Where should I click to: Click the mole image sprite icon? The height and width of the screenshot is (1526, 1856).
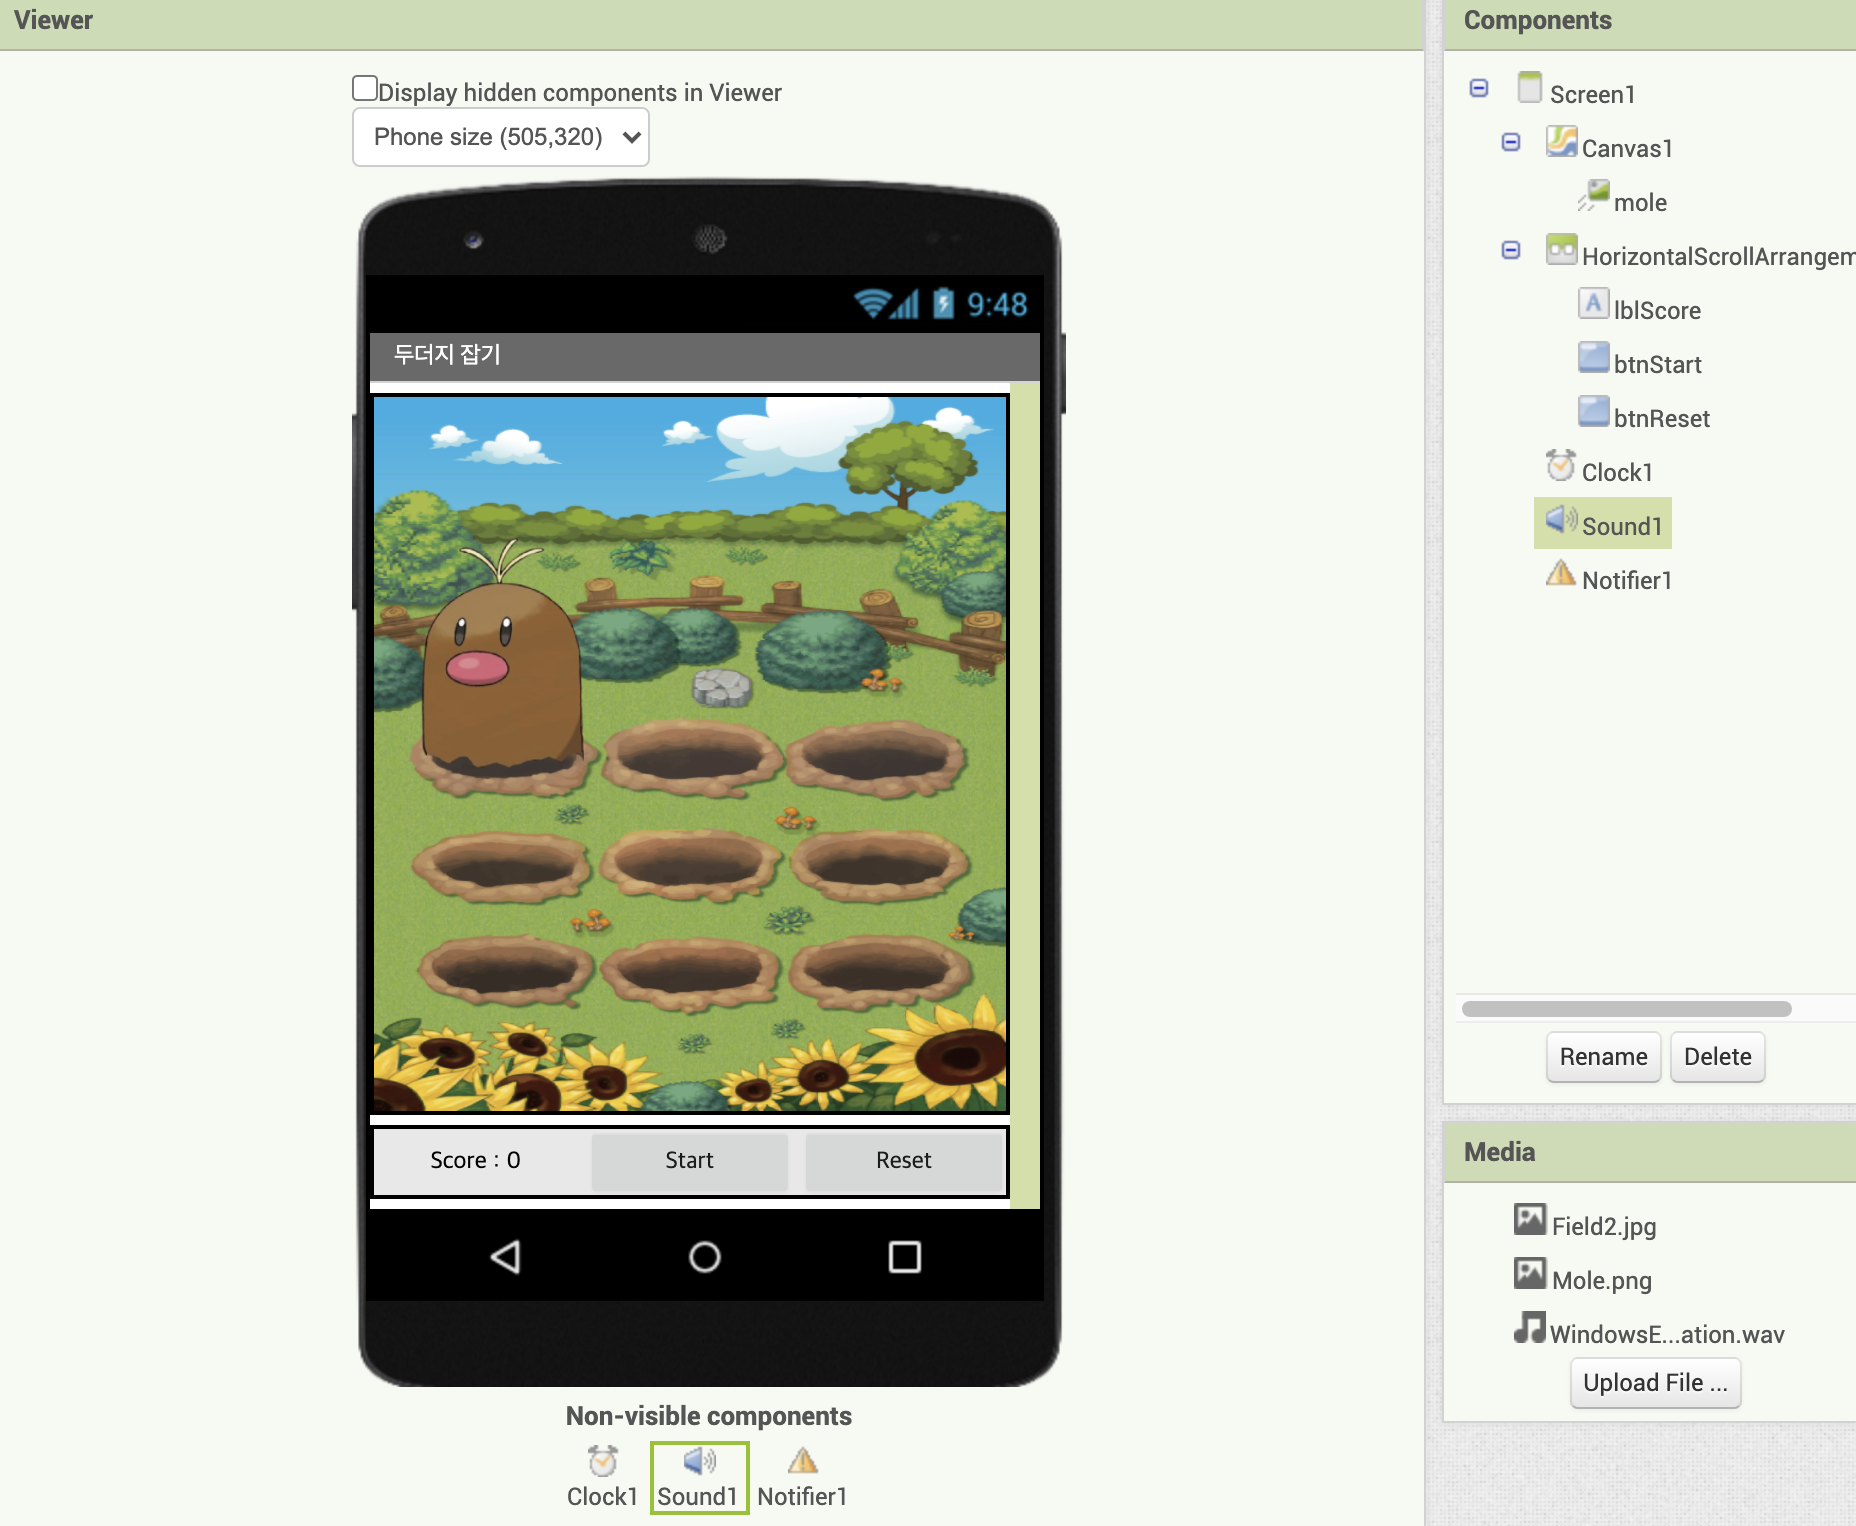pos(1594,195)
